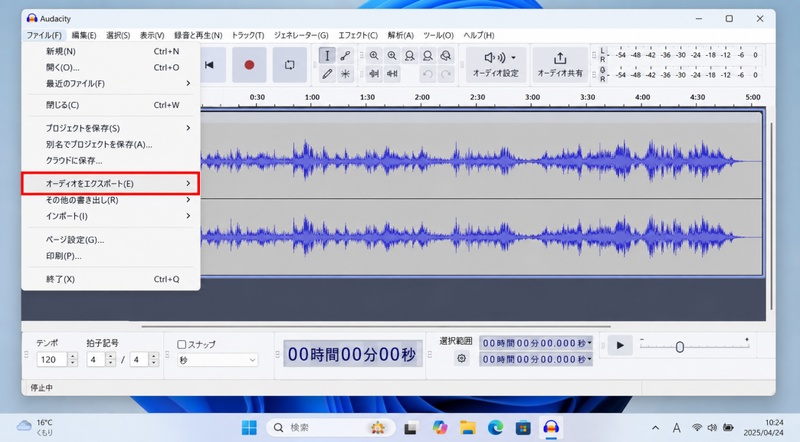Expand the プロジェクトを保存(S) submenu
Screen dimensions: 800x442
click(x=111, y=128)
